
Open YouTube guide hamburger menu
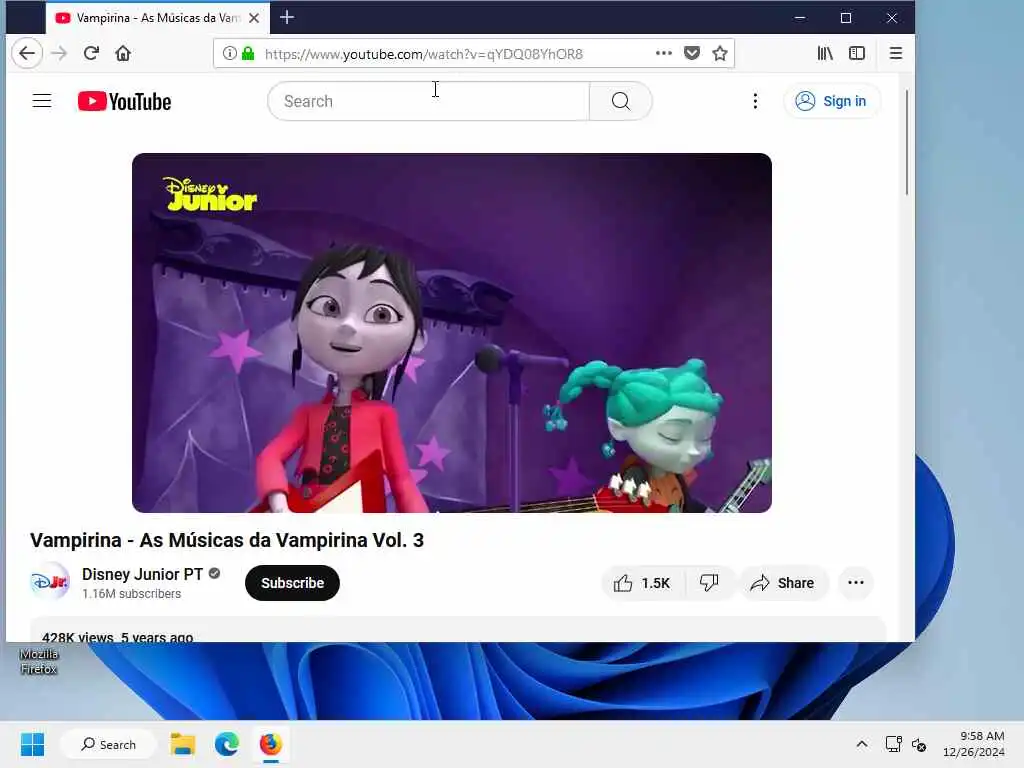(x=42, y=101)
